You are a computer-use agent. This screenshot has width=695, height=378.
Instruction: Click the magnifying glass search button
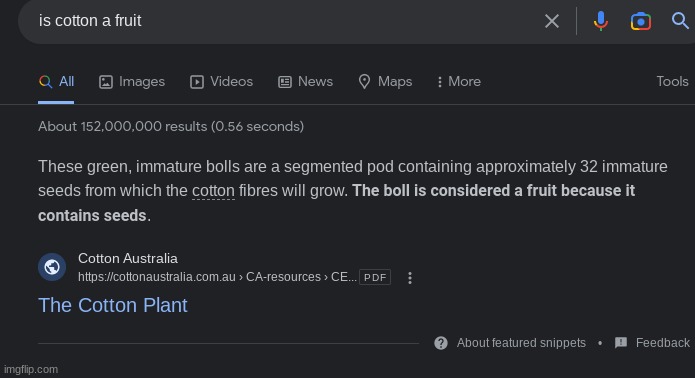point(680,20)
